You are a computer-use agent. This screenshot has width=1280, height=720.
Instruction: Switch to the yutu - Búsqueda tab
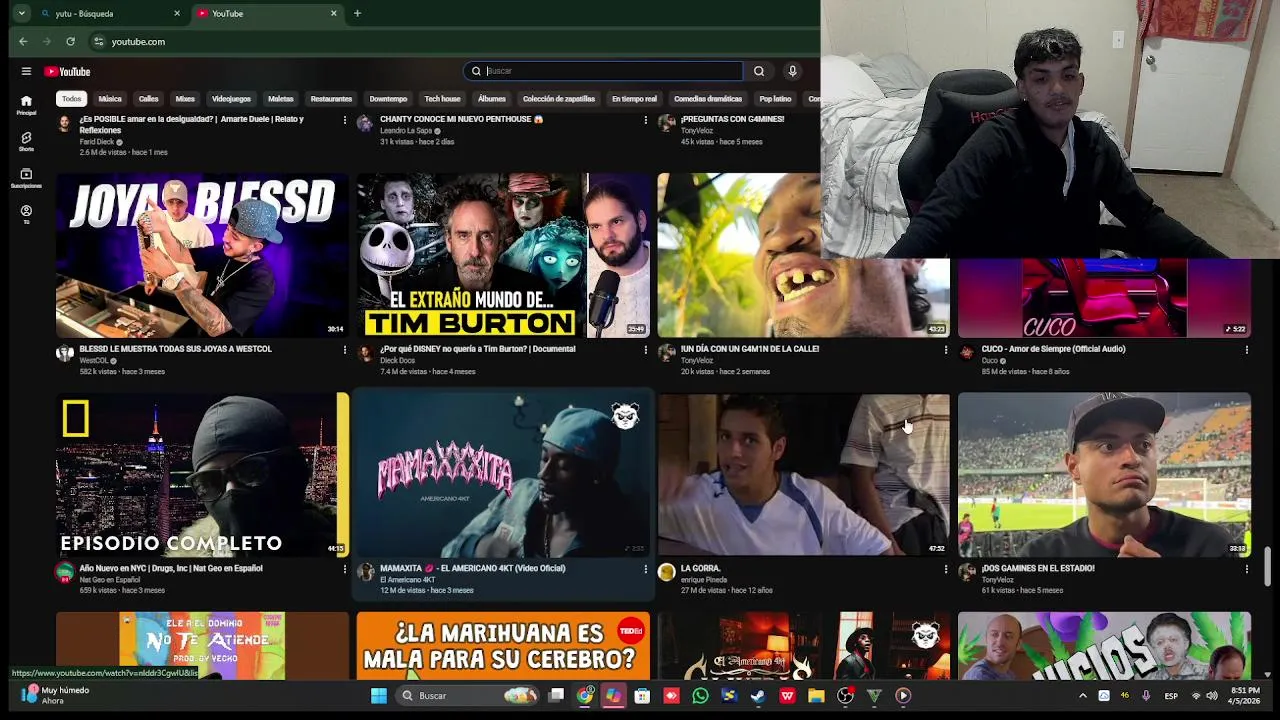[x=110, y=13]
